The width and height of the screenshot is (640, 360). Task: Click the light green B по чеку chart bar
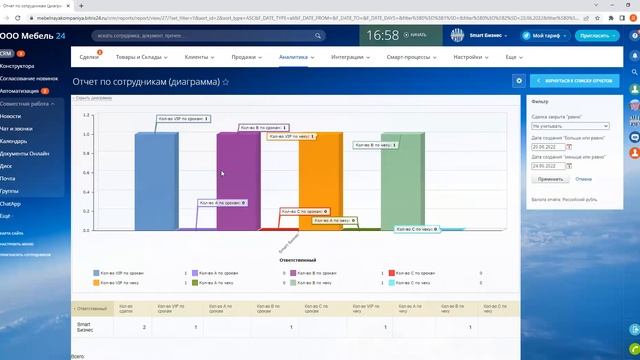(402, 181)
